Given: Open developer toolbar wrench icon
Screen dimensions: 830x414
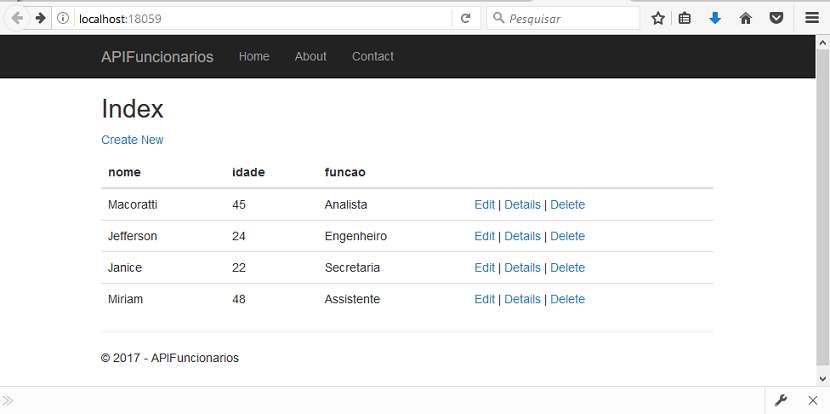Looking at the screenshot, I should (x=781, y=400).
